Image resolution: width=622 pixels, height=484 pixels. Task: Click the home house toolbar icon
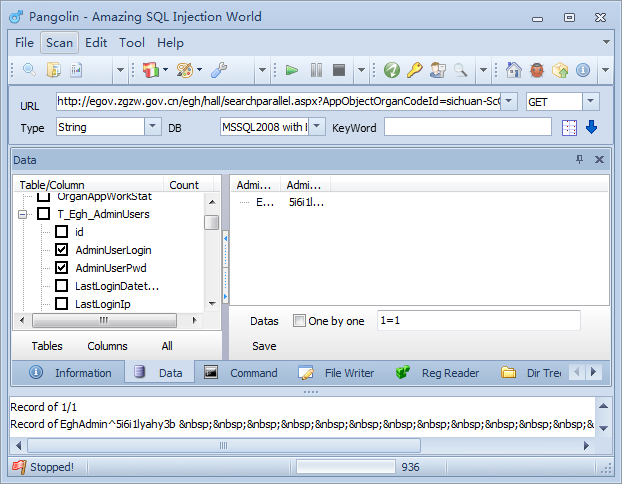click(x=514, y=70)
